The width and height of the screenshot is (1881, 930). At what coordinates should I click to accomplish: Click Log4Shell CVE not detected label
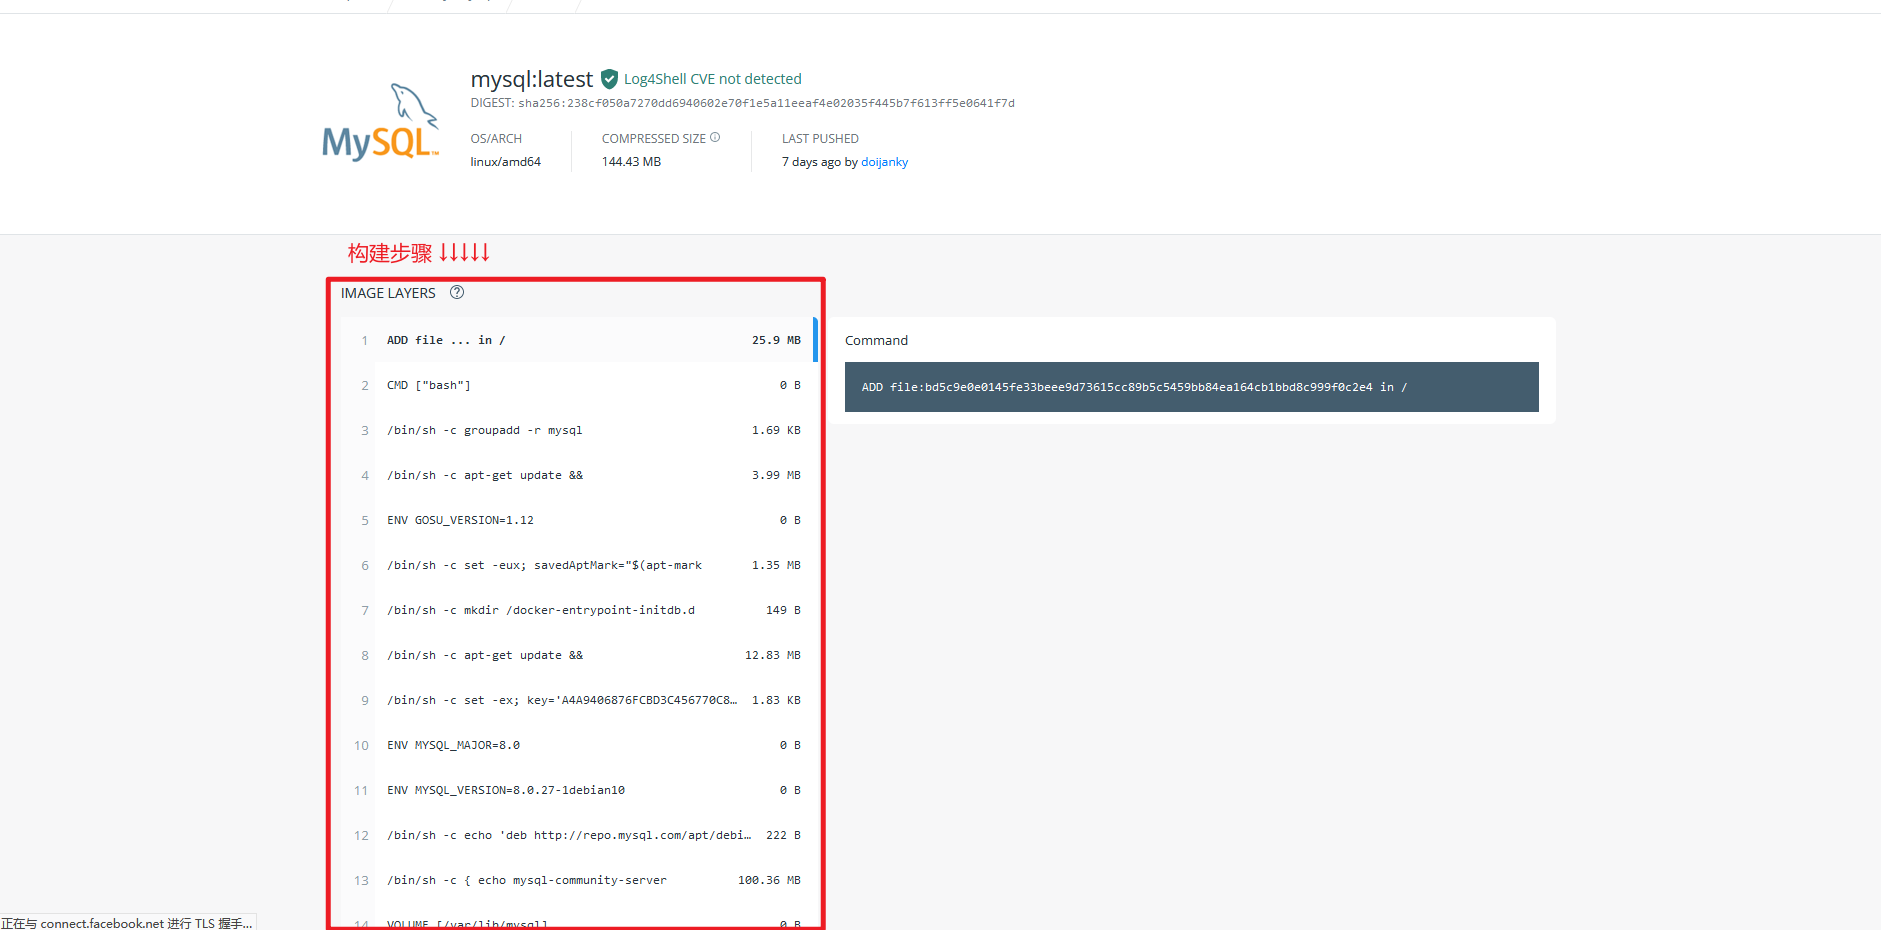coord(713,79)
